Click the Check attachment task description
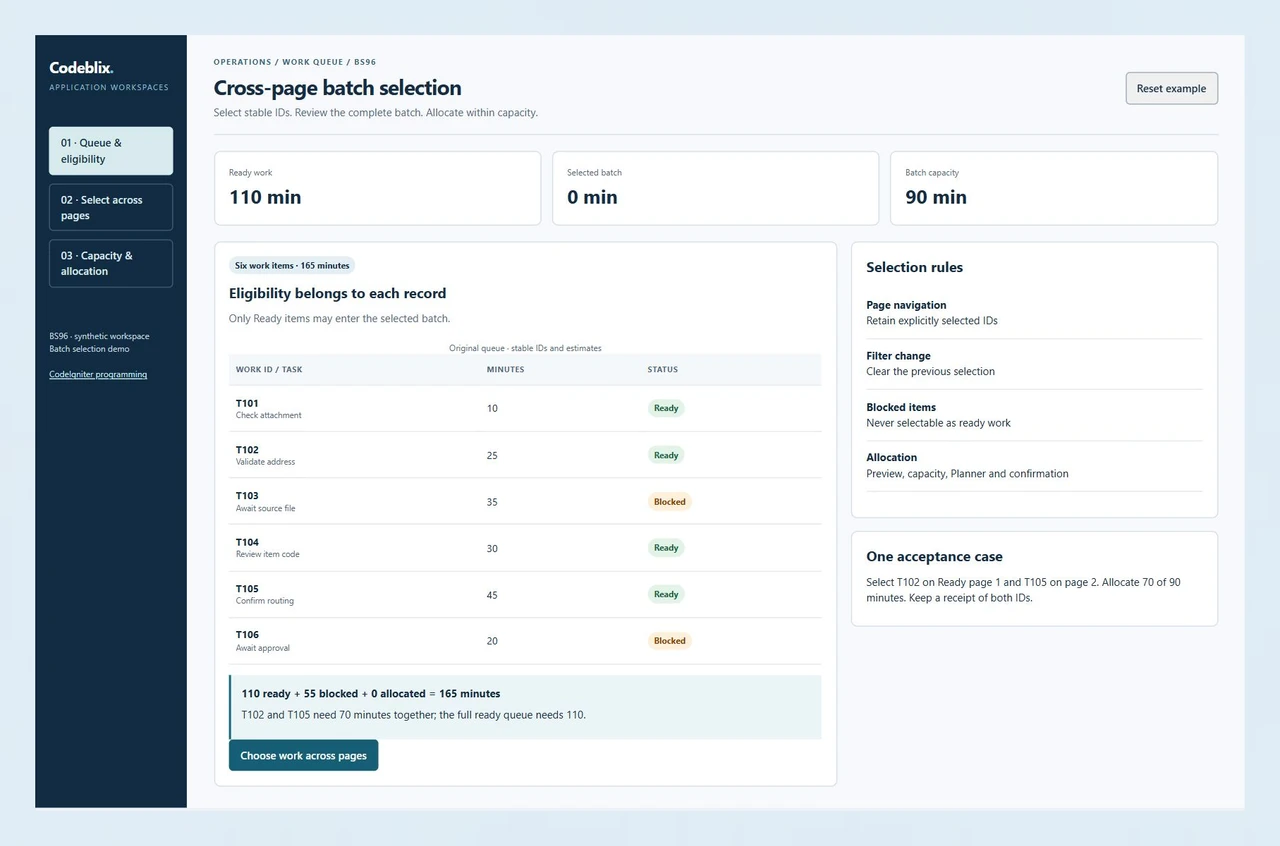This screenshot has height=846, width=1280. (268, 415)
